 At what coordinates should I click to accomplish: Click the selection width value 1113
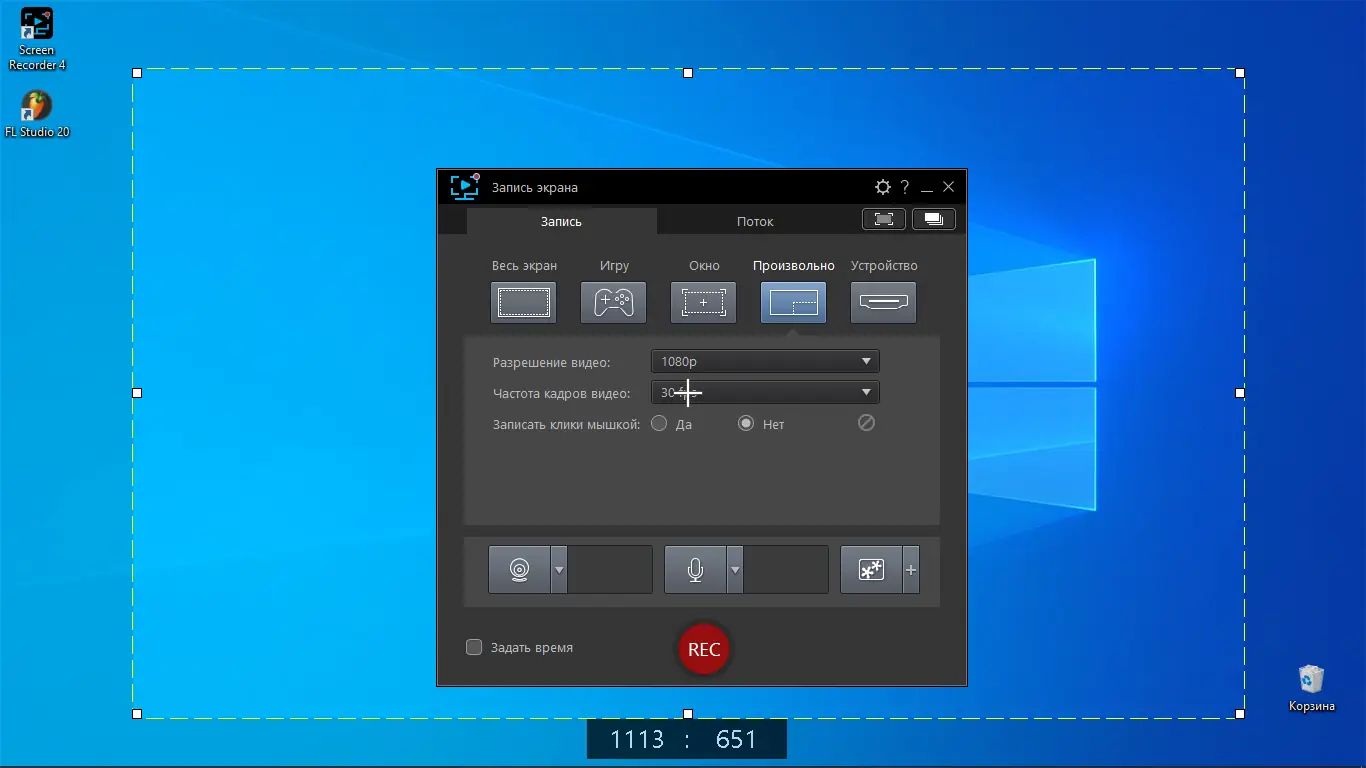coord(637,740)
